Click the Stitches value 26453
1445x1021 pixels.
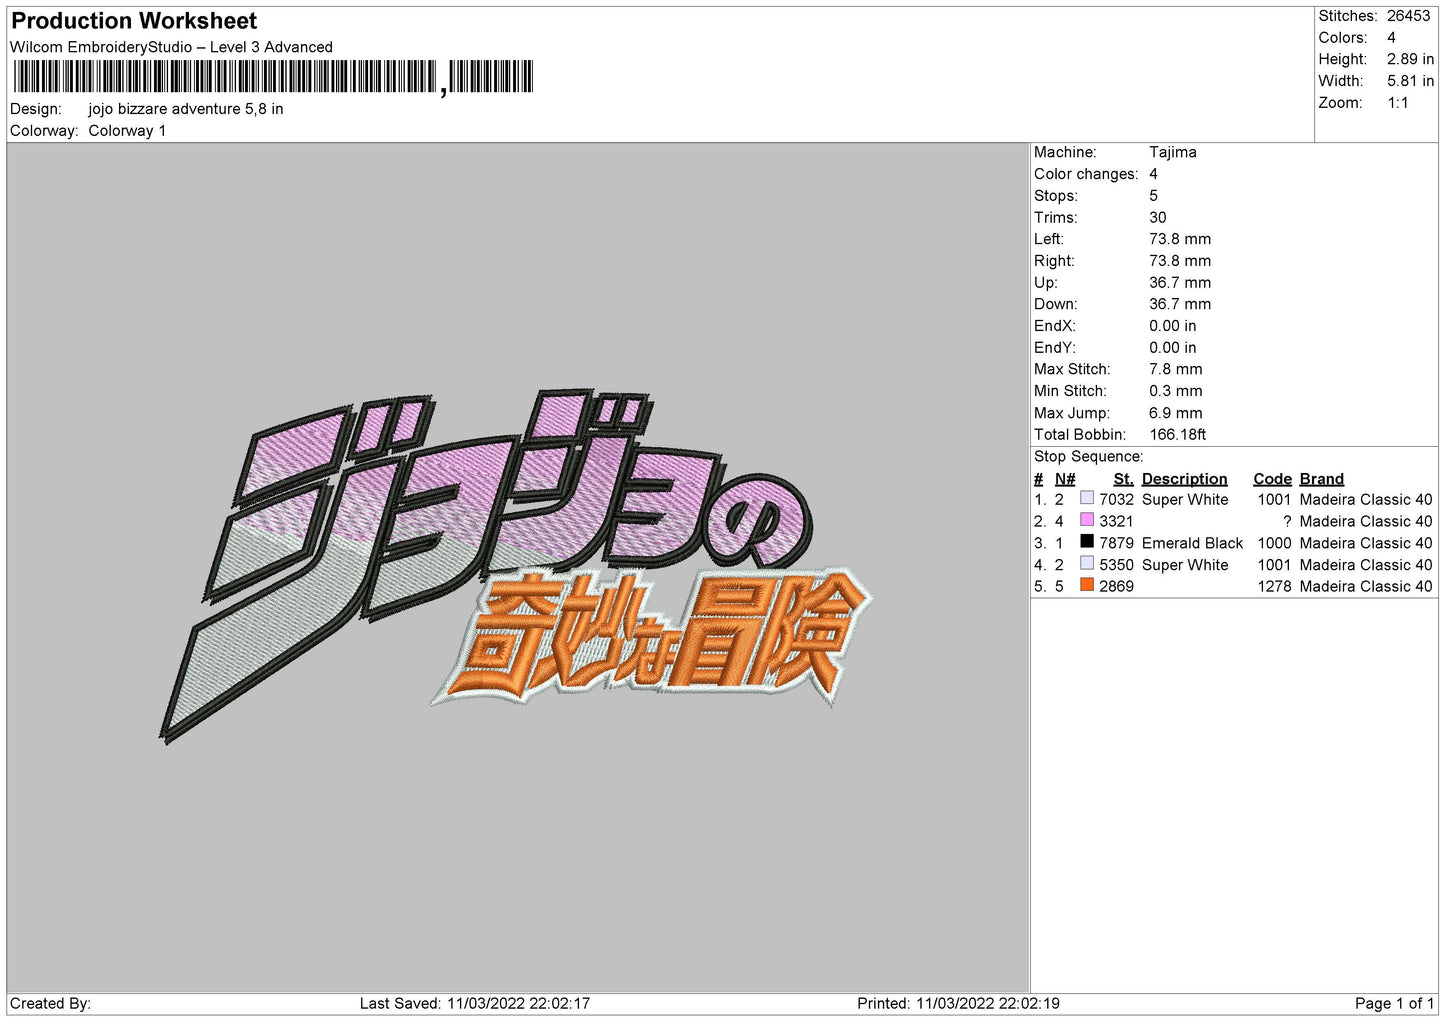point(1408,16)
